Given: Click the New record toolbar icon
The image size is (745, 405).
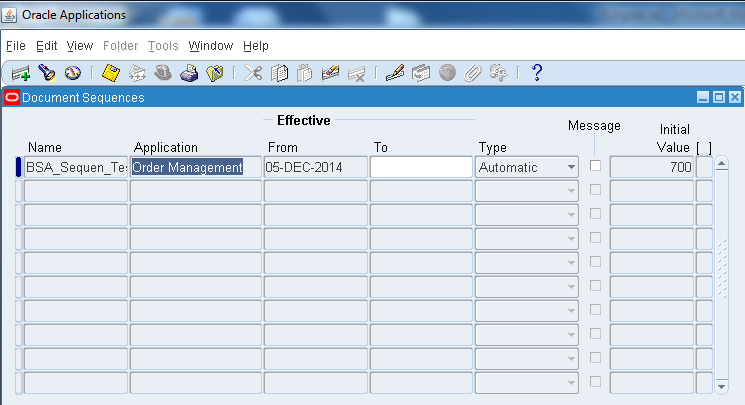Looking at the screenshot, I should click(x=21, y=73).
